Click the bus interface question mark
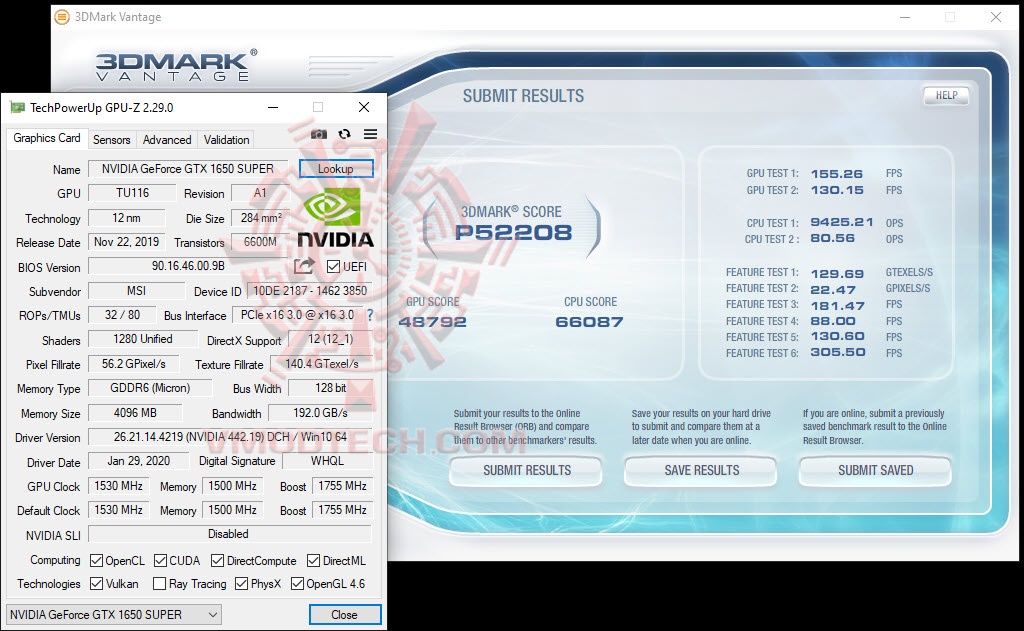The height and width of the screenshot is (631, 1024). (x=370, y=315)
